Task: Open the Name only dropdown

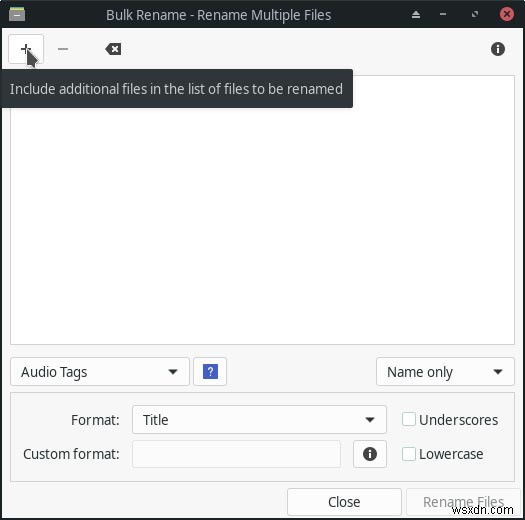Action: pos(445,371)
